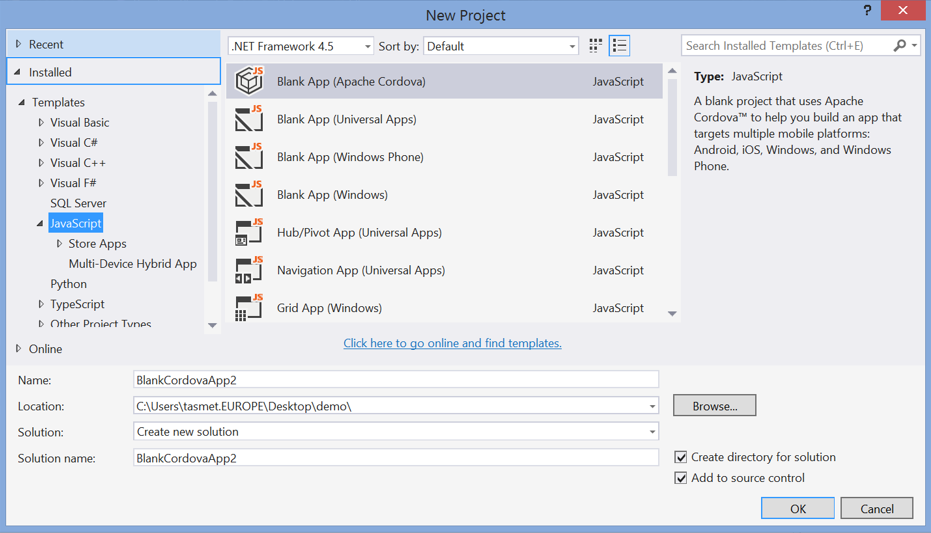Screen dimensions: 931x533
Task: Select SQL Server in templates tree
Action: click(78, 203)
